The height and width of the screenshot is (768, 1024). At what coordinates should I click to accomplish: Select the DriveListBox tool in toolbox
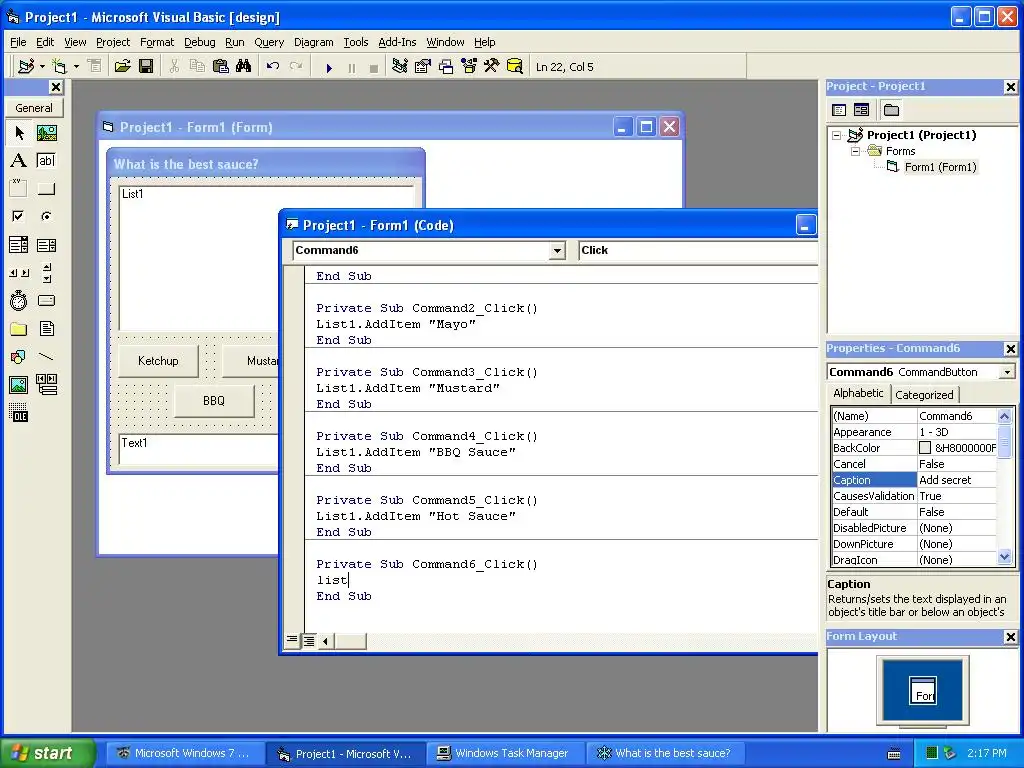pyautogui.click(x=46, y=300)
